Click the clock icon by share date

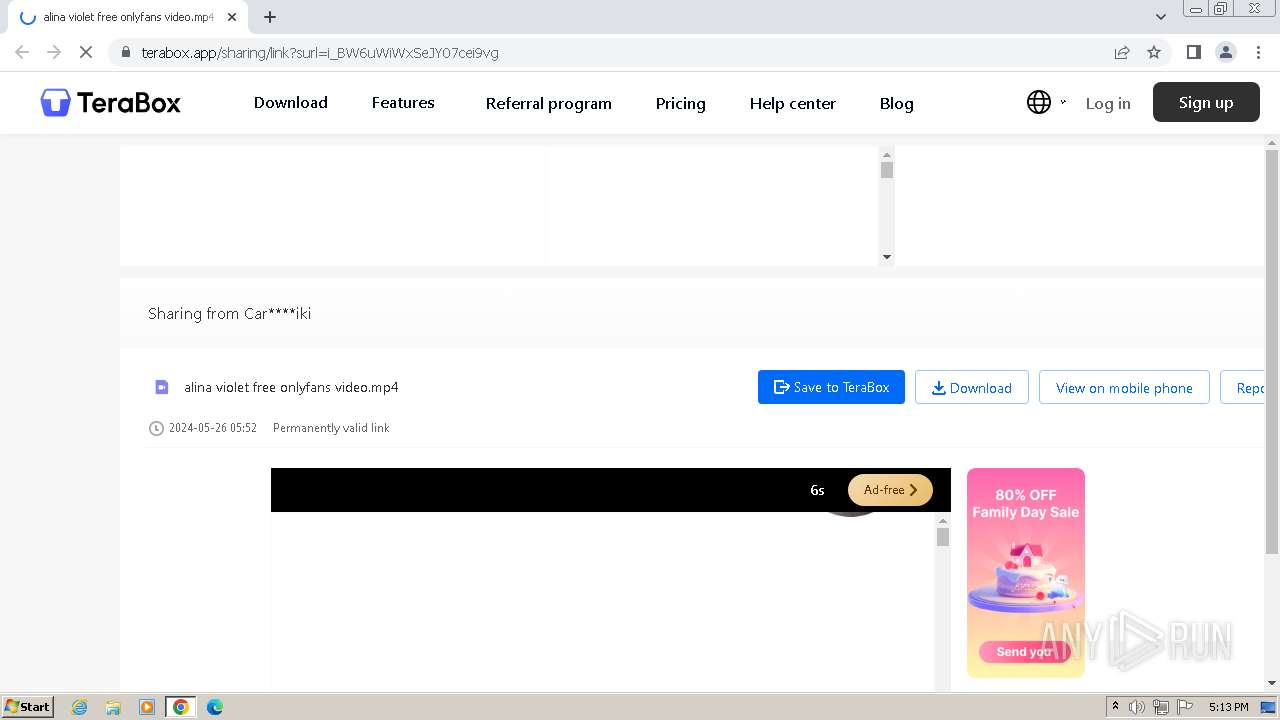[156, 428]
